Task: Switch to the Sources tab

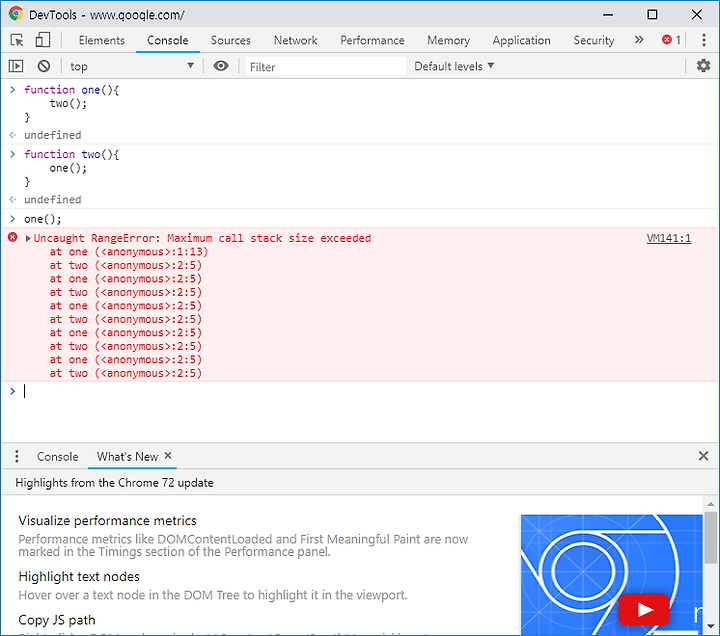Action: click(x=231, y=40)
